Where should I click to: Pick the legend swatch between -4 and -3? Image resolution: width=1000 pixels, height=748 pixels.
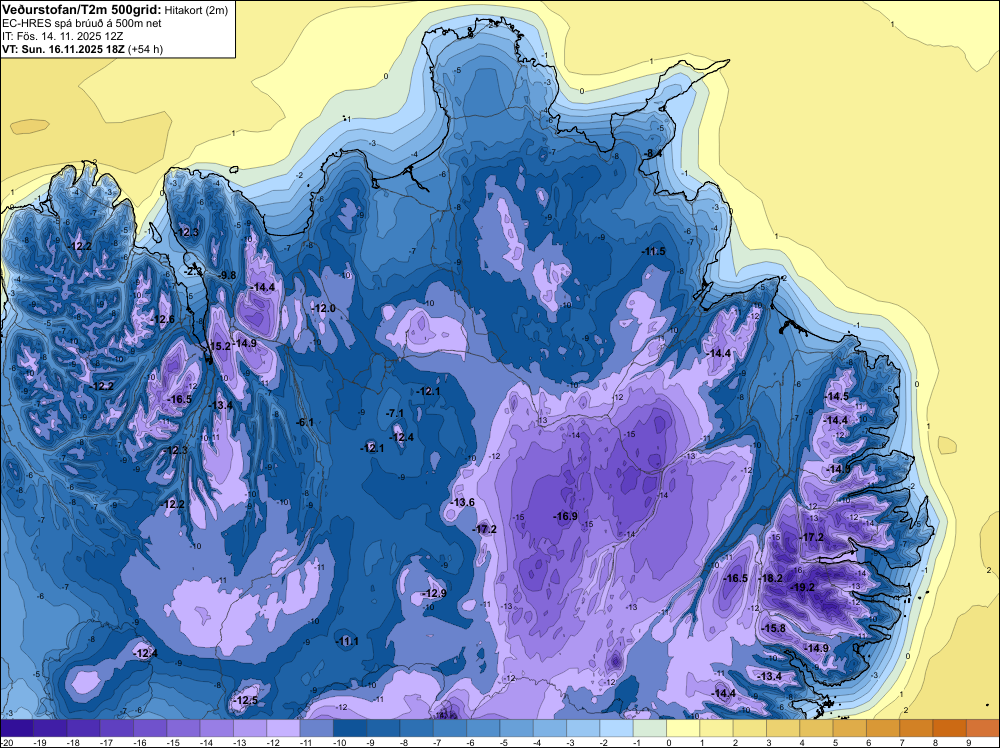550,728
